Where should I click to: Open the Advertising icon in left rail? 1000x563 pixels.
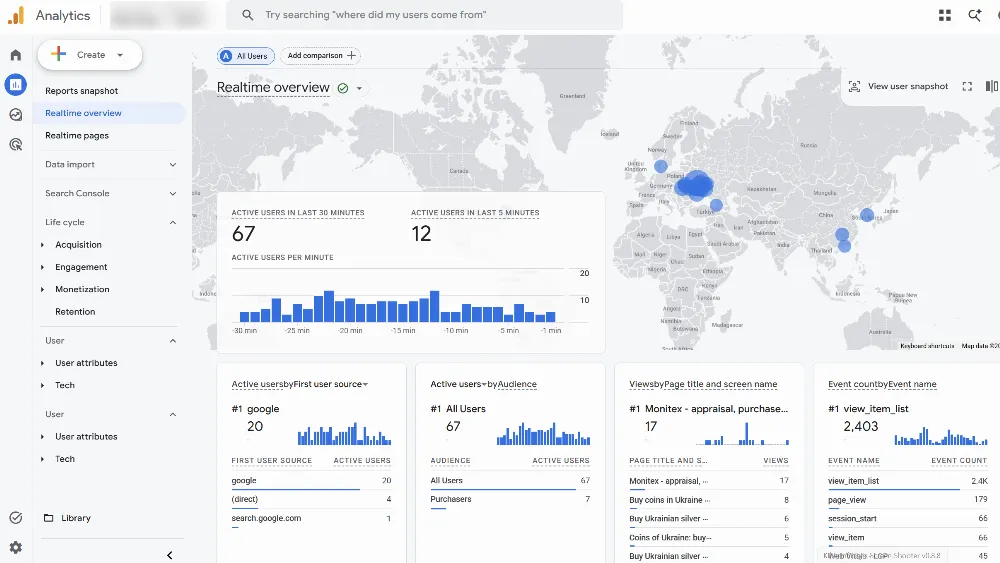point(16,145)
